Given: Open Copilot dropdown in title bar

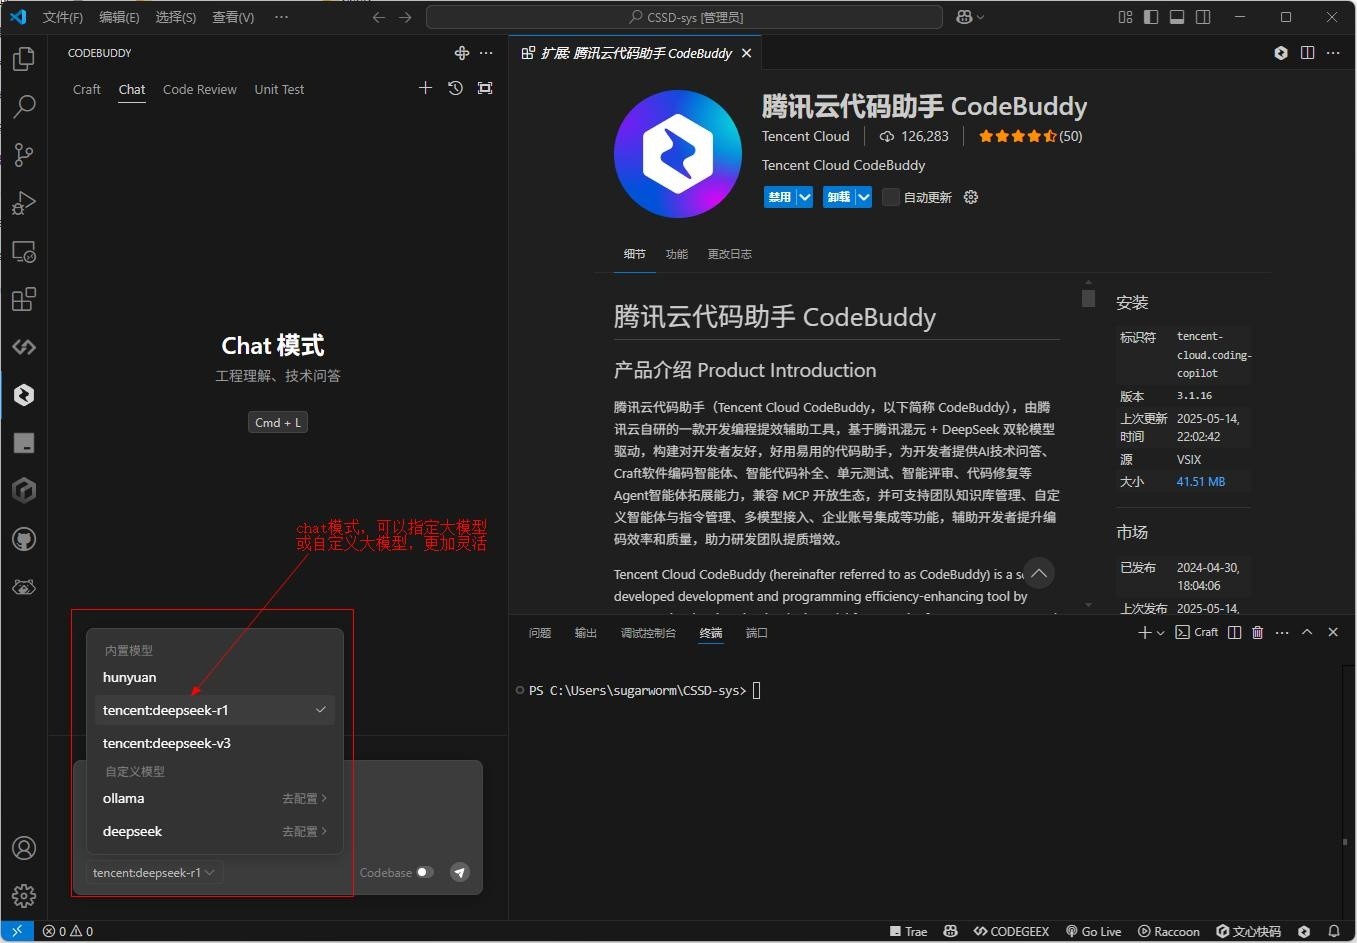Looking at the screenshot, I should click(970, 17).
